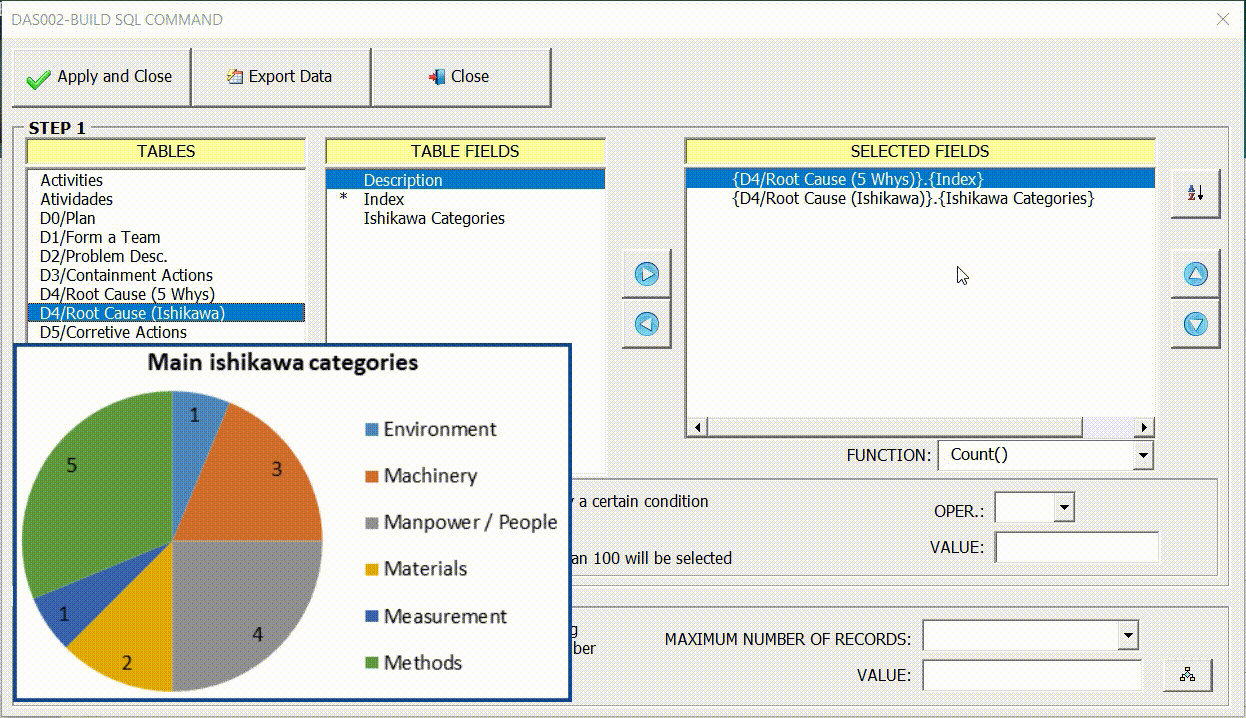This screenshot has width=1246, height=718.
Task: Select D3/Containment Actions table
Action: 126,275
